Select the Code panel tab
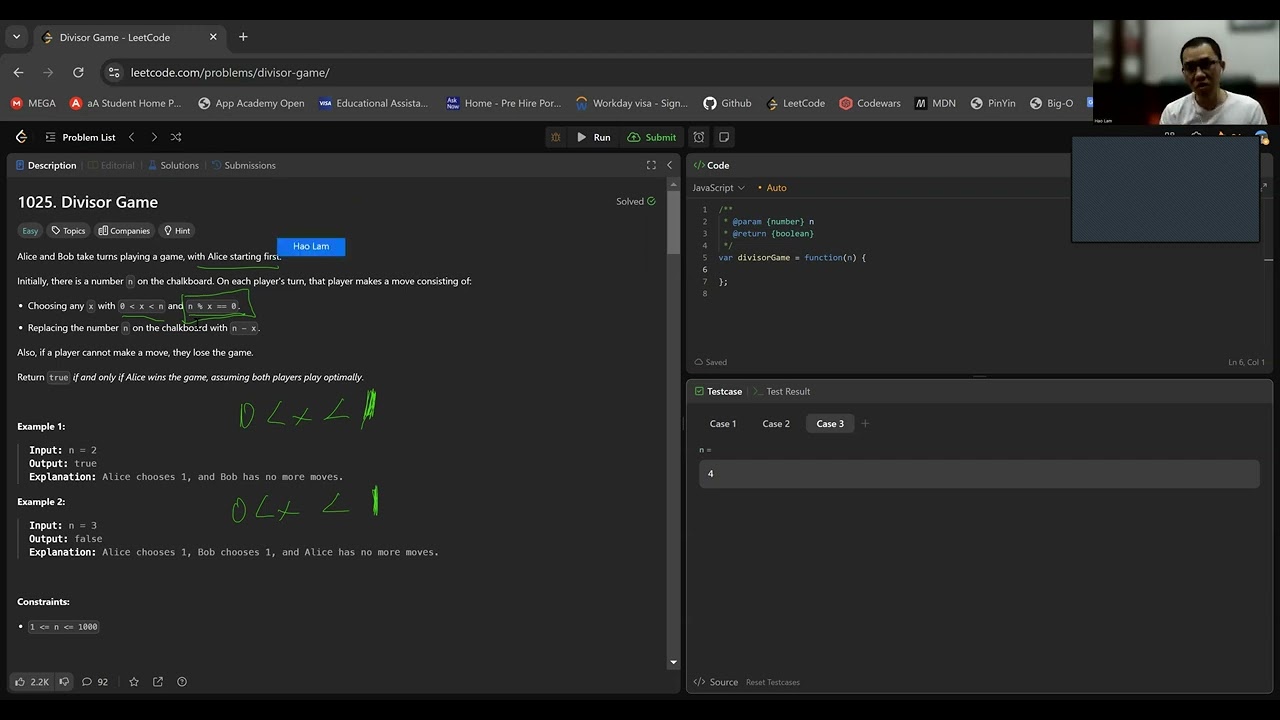The width and height of the screenshot is (1280, 720). 711,165
